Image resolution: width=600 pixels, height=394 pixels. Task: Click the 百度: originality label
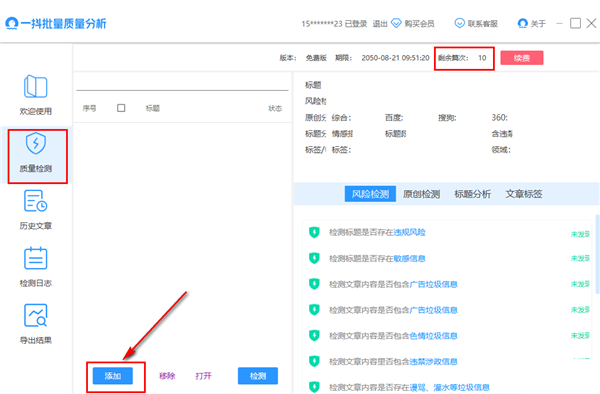(x=394, y=117)
